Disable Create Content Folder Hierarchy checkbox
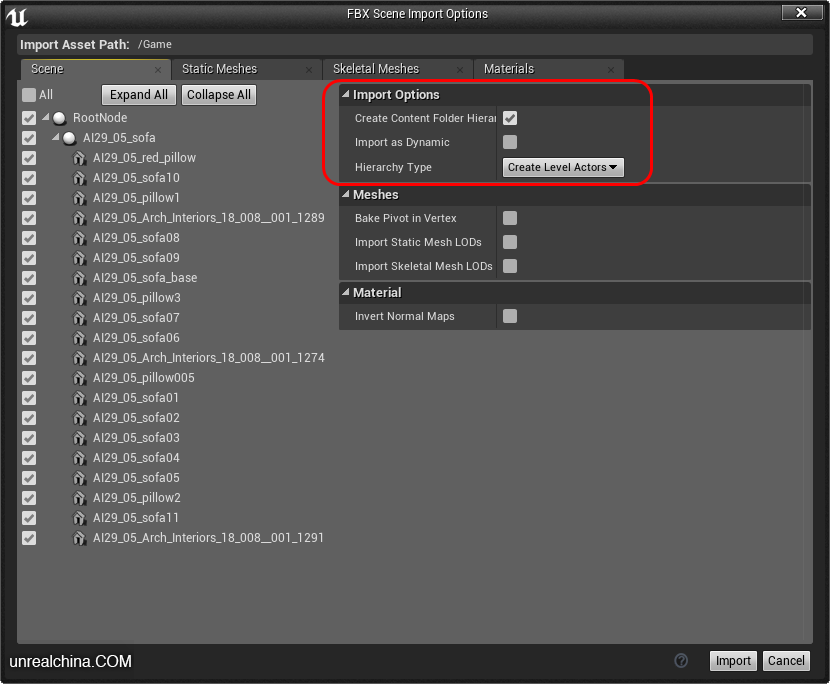The image size is (830, 684). pos(510,118)
